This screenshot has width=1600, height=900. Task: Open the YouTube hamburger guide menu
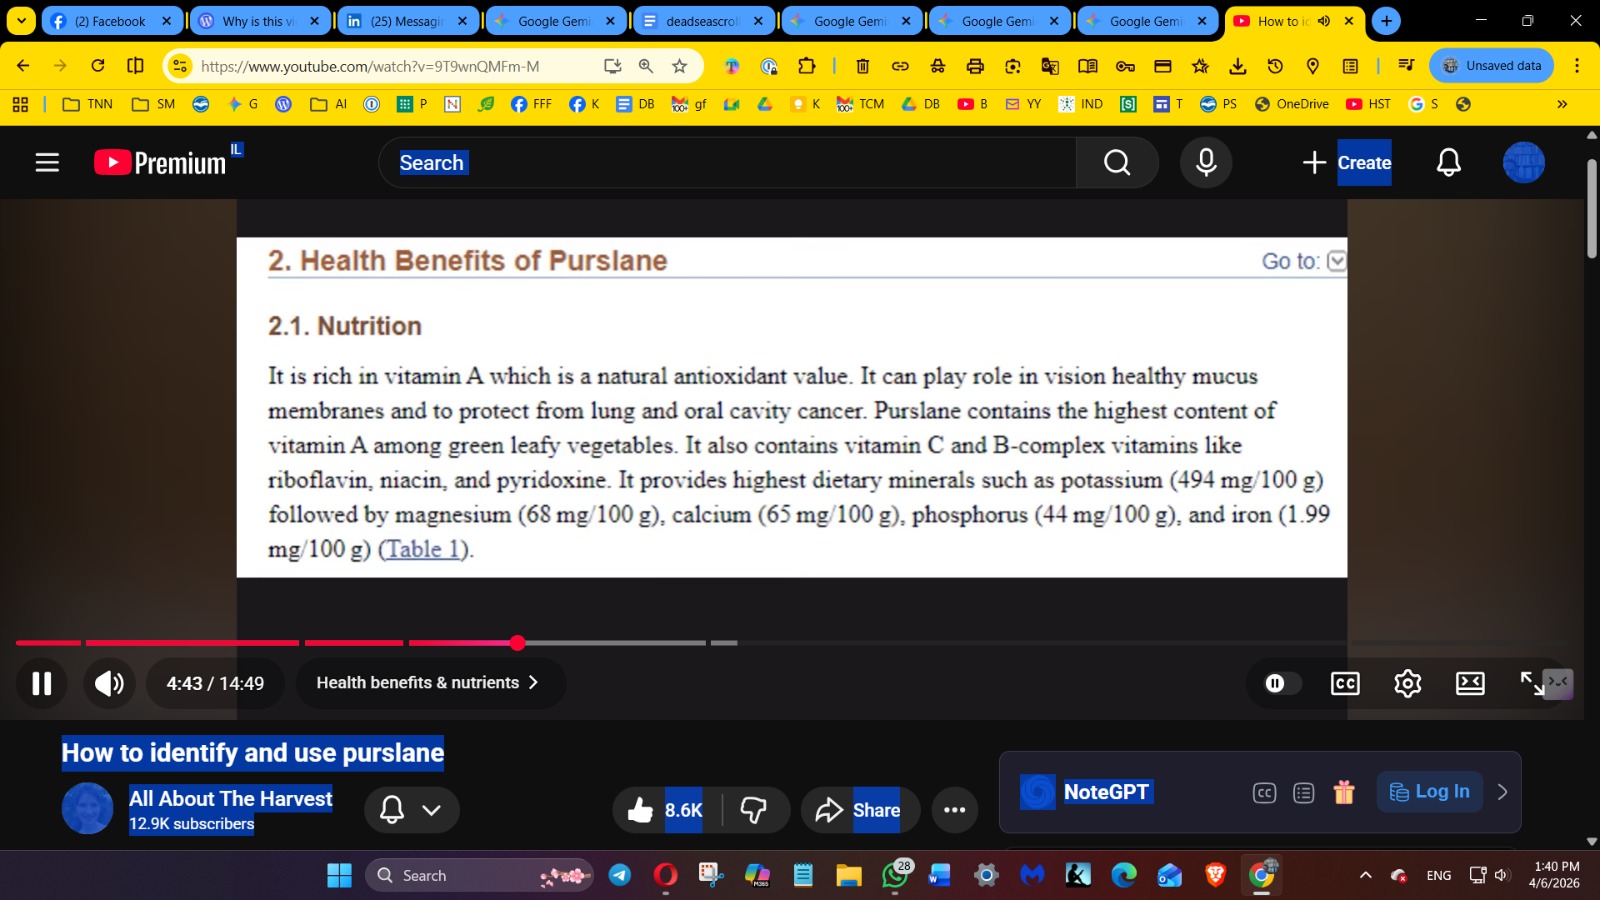(47, 162)
